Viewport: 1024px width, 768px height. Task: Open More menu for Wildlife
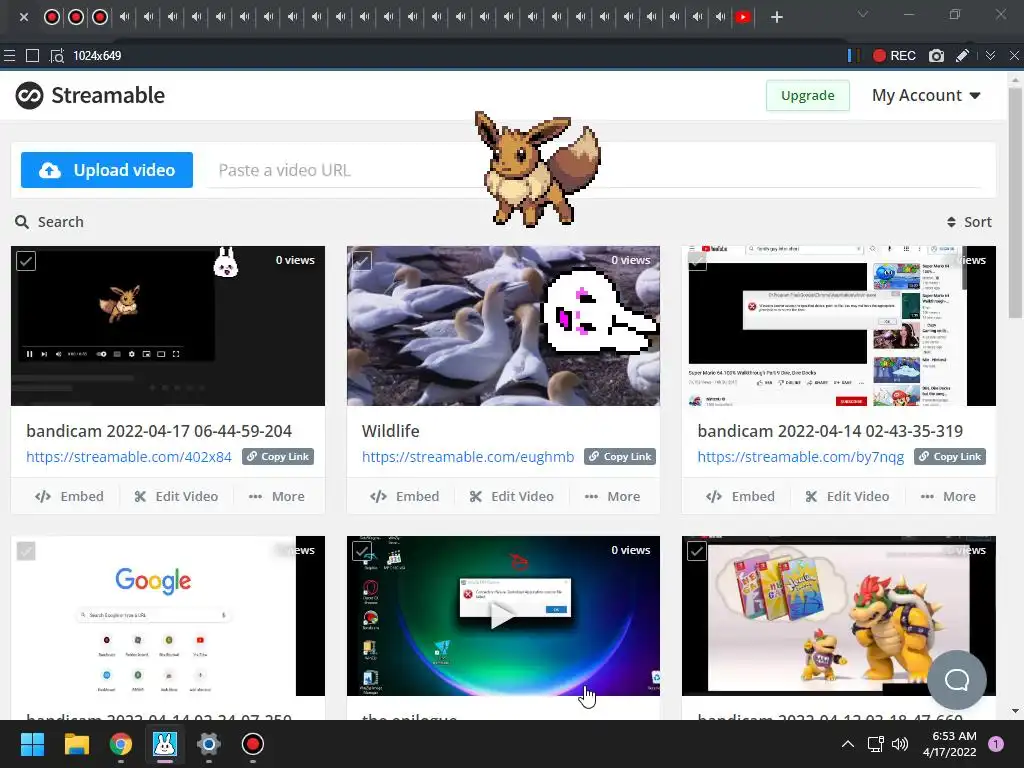(612, 496)
